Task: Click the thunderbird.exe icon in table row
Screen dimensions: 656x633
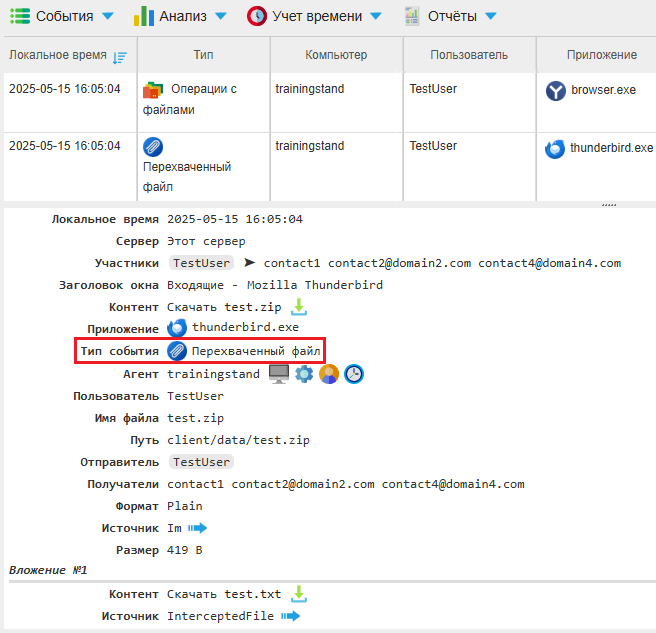Action: 555,149
